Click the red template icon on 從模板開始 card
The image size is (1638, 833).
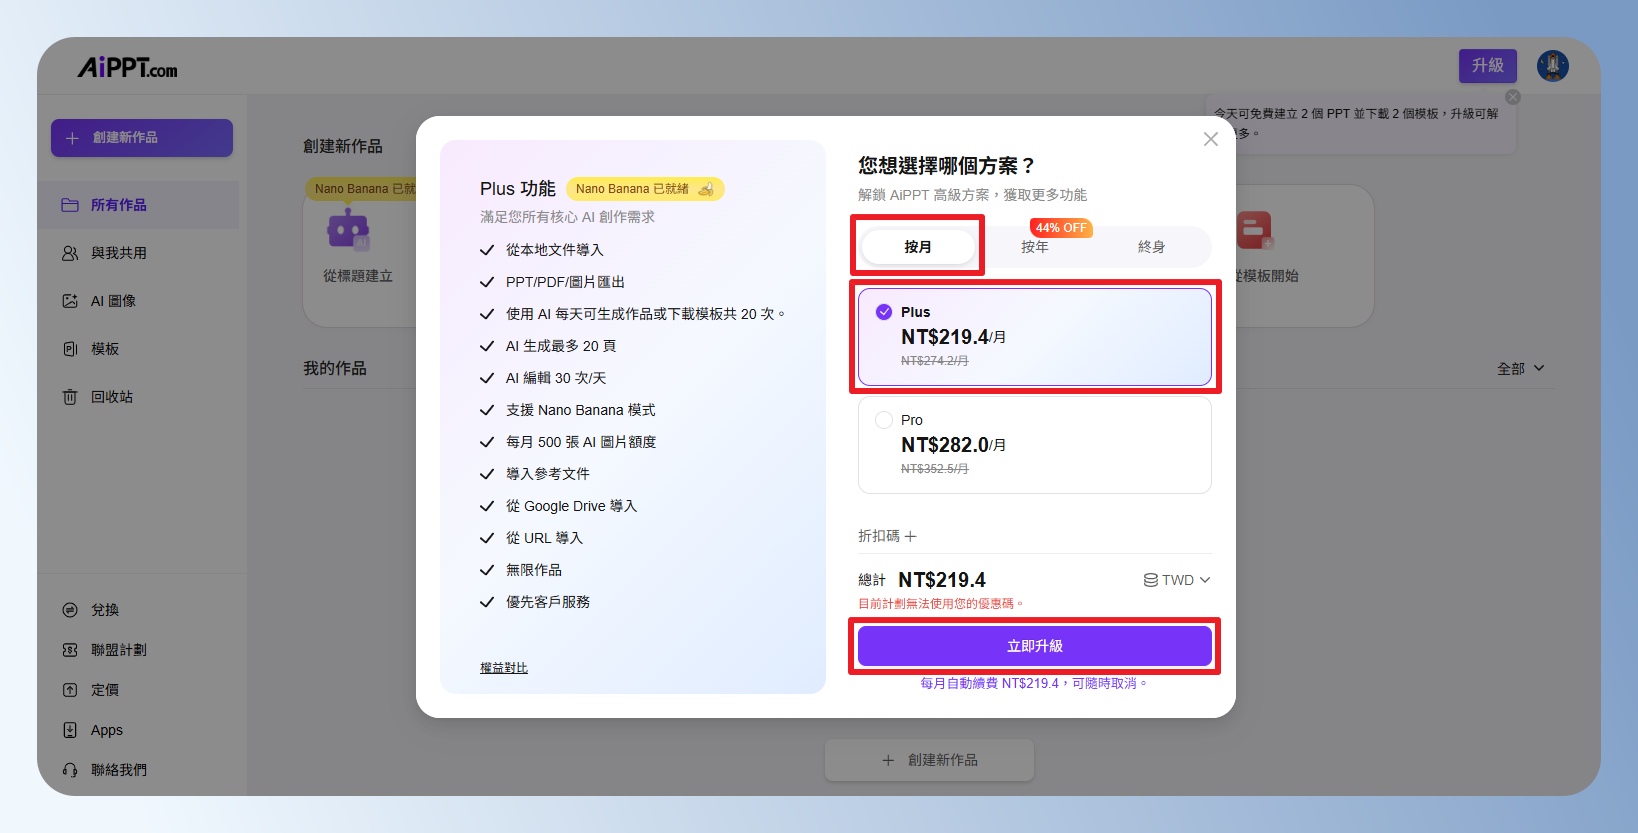pos(1254,230)
